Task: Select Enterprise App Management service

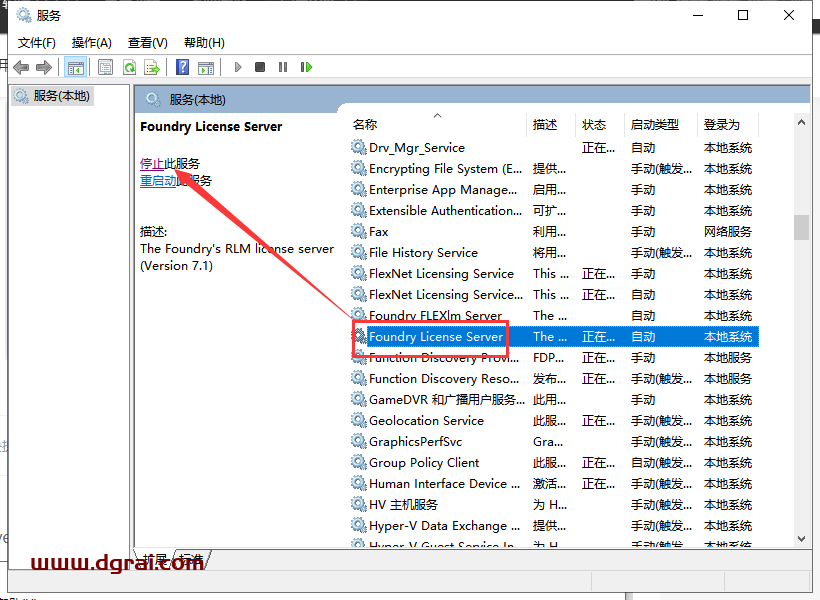Action: [554, 189]
